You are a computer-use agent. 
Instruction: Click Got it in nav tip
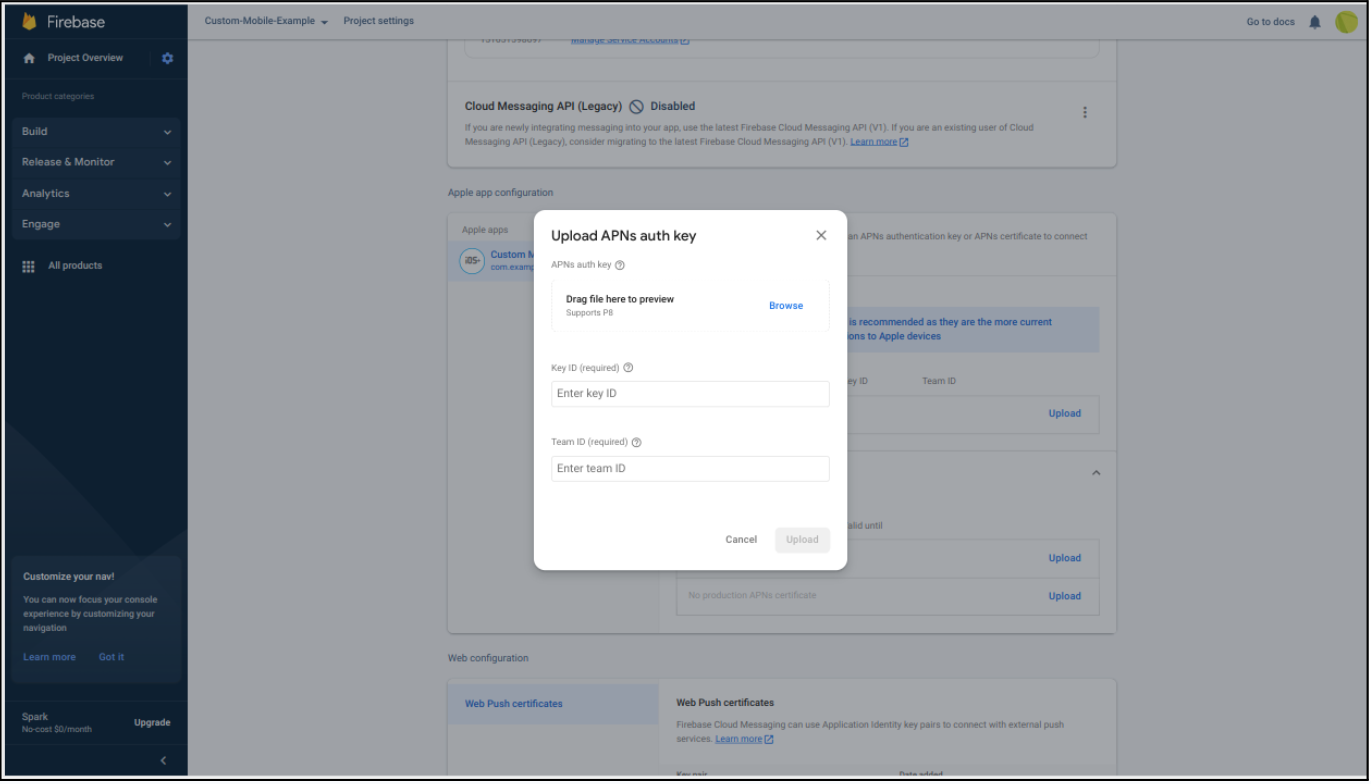tap(111, 657)
